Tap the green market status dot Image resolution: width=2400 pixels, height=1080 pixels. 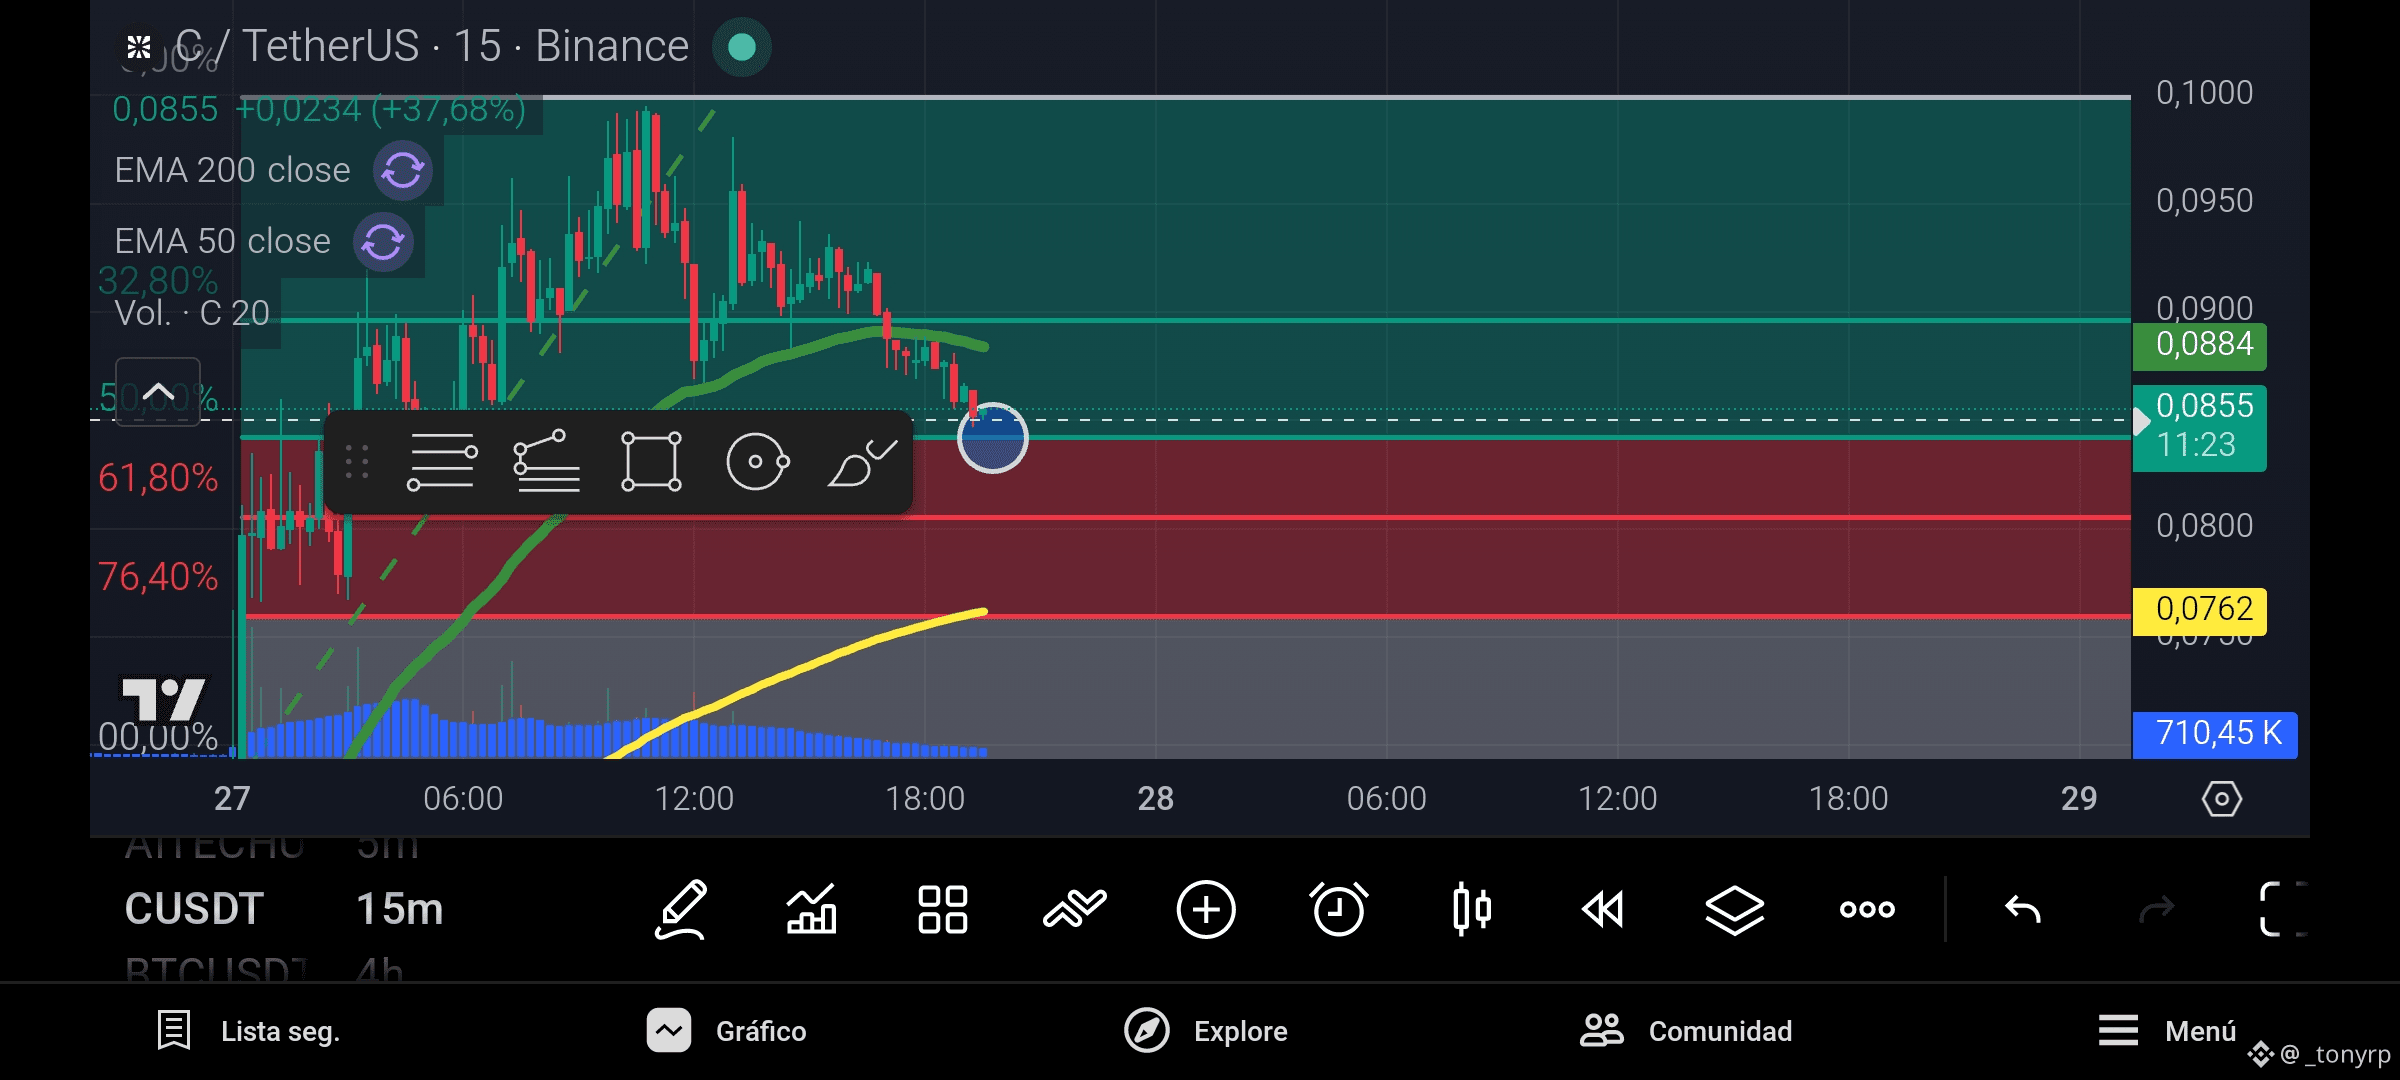coord(741,47)
